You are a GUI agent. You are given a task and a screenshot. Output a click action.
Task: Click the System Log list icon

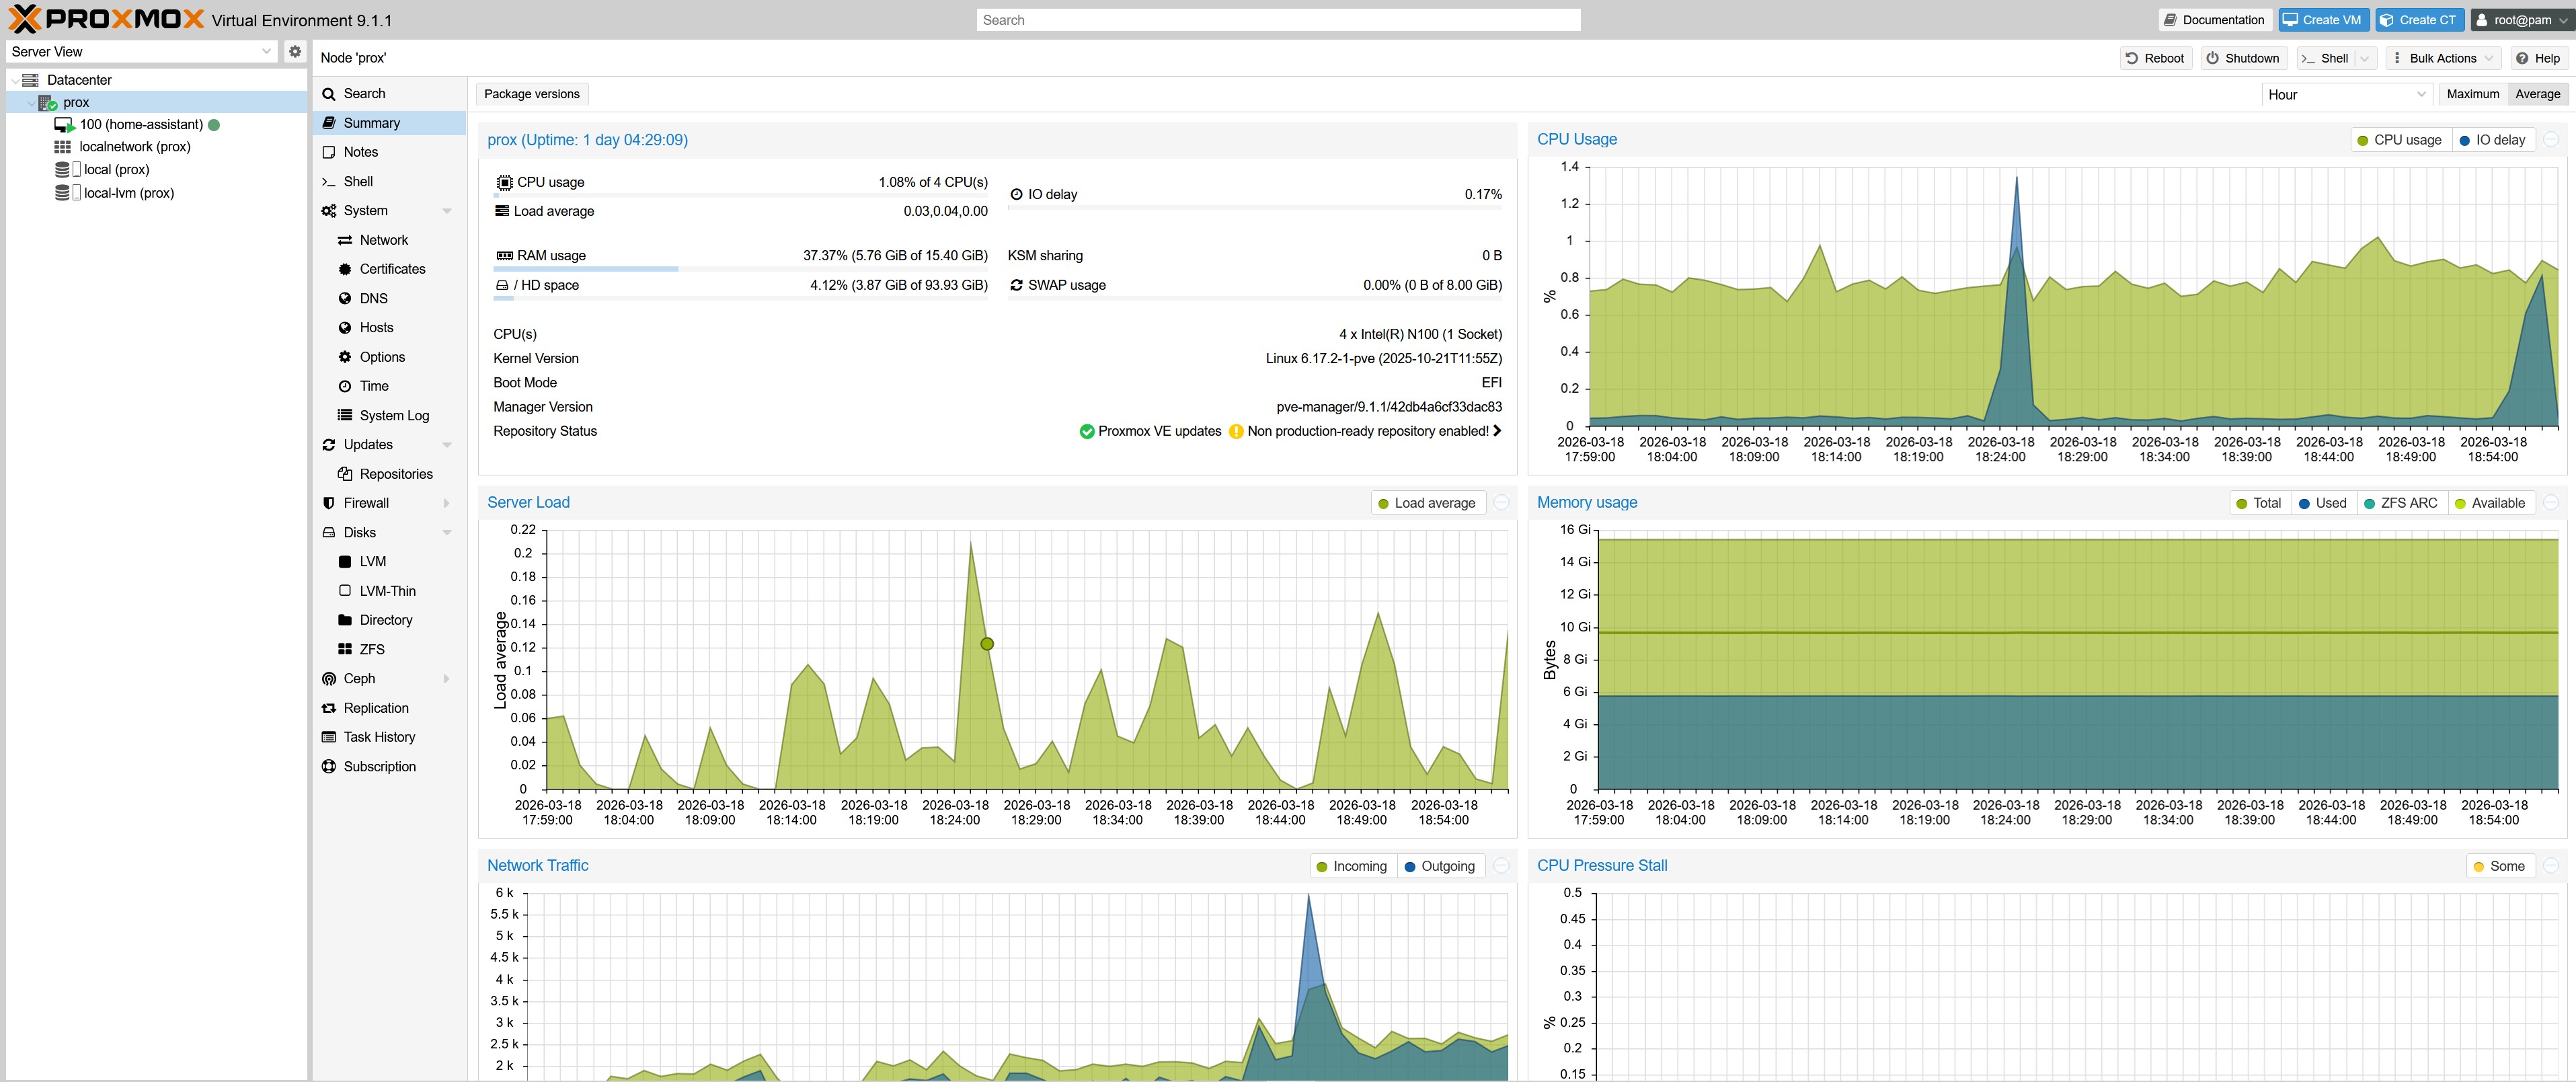pyautogui.click(x=345, y=415)
